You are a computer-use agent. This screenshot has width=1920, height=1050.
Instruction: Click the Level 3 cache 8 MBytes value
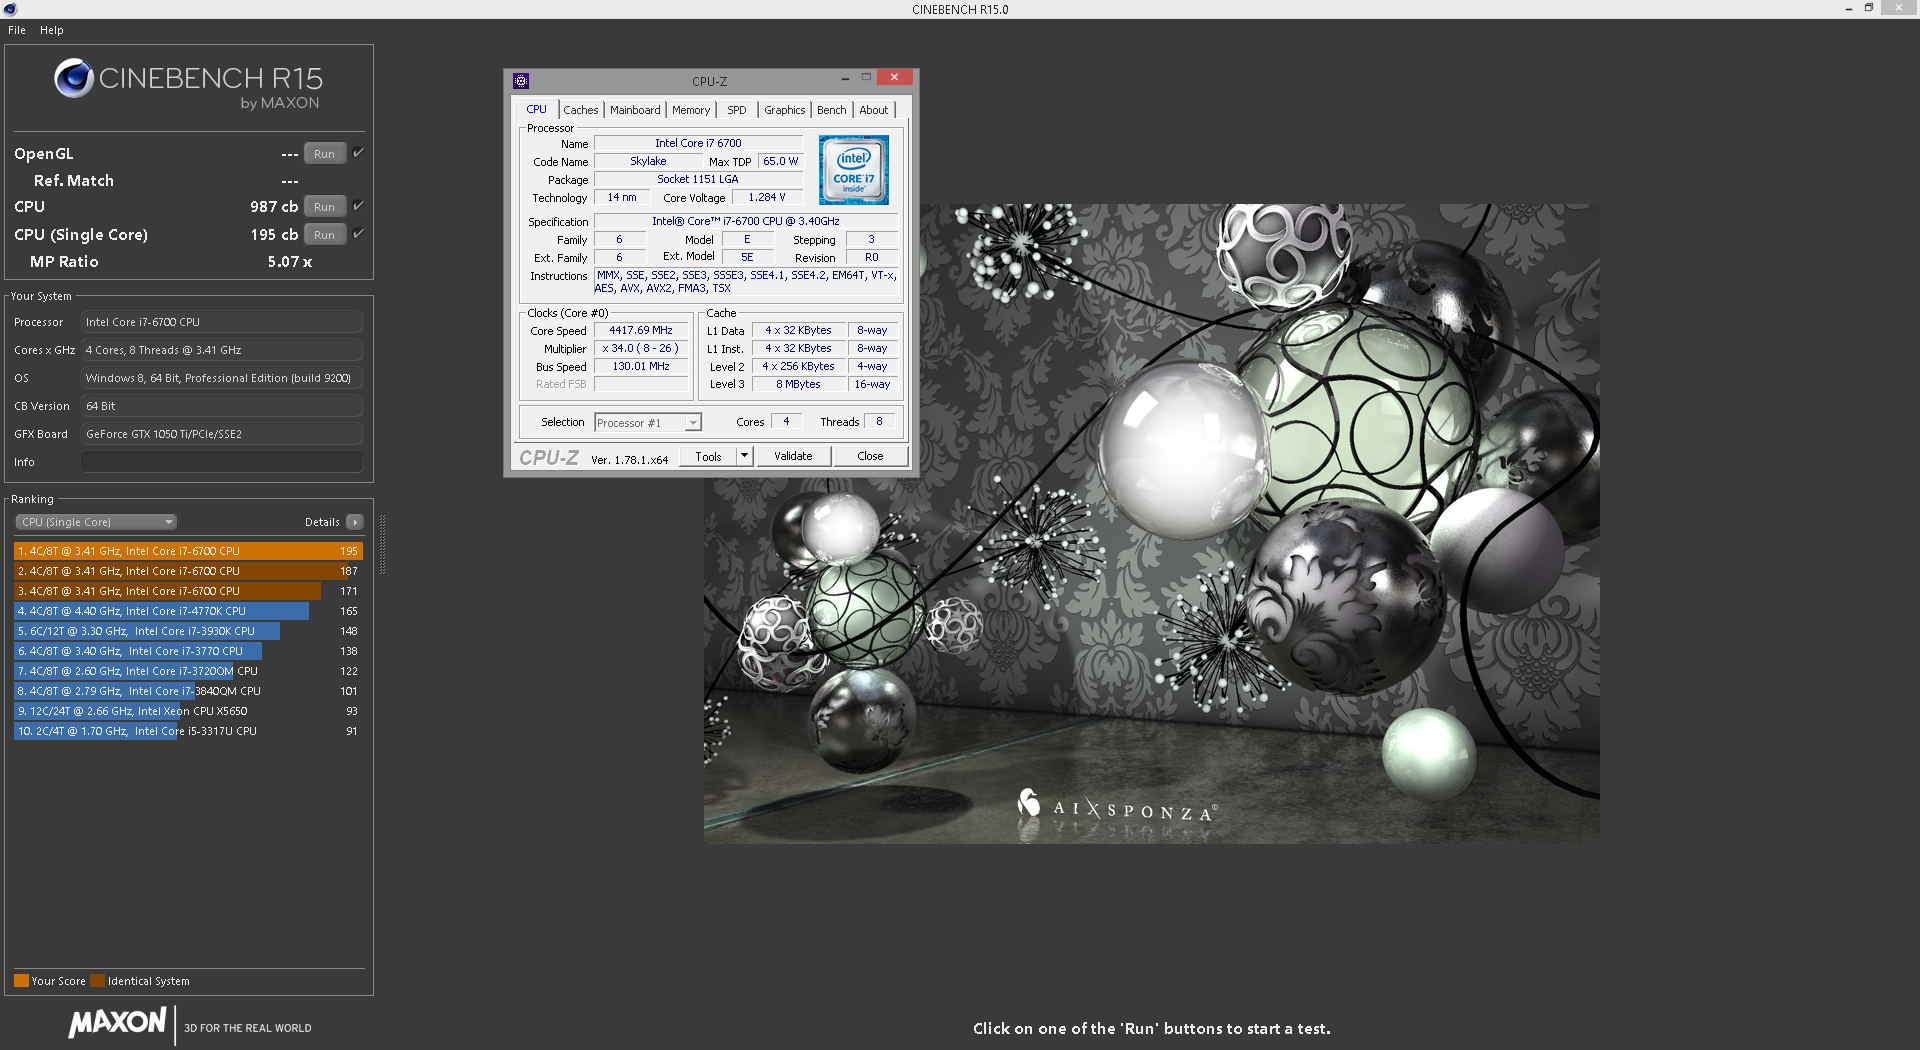tap(798, 384)
